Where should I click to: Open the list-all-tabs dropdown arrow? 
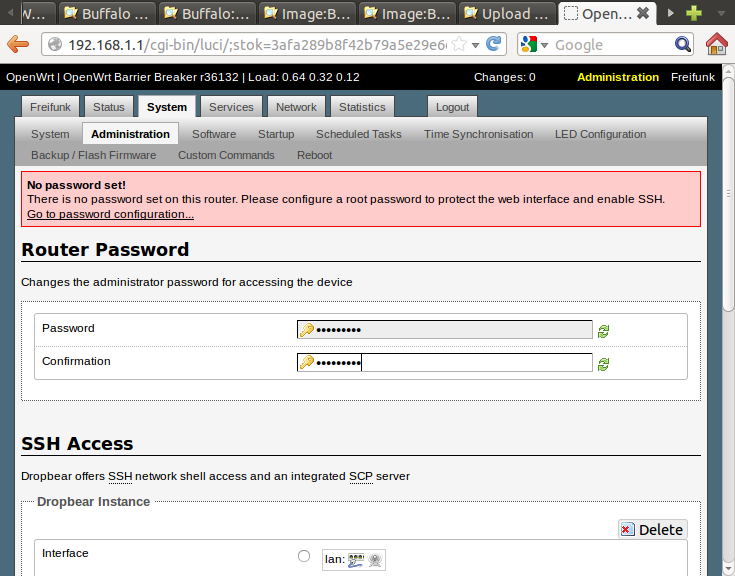click(x=721, y=14)
